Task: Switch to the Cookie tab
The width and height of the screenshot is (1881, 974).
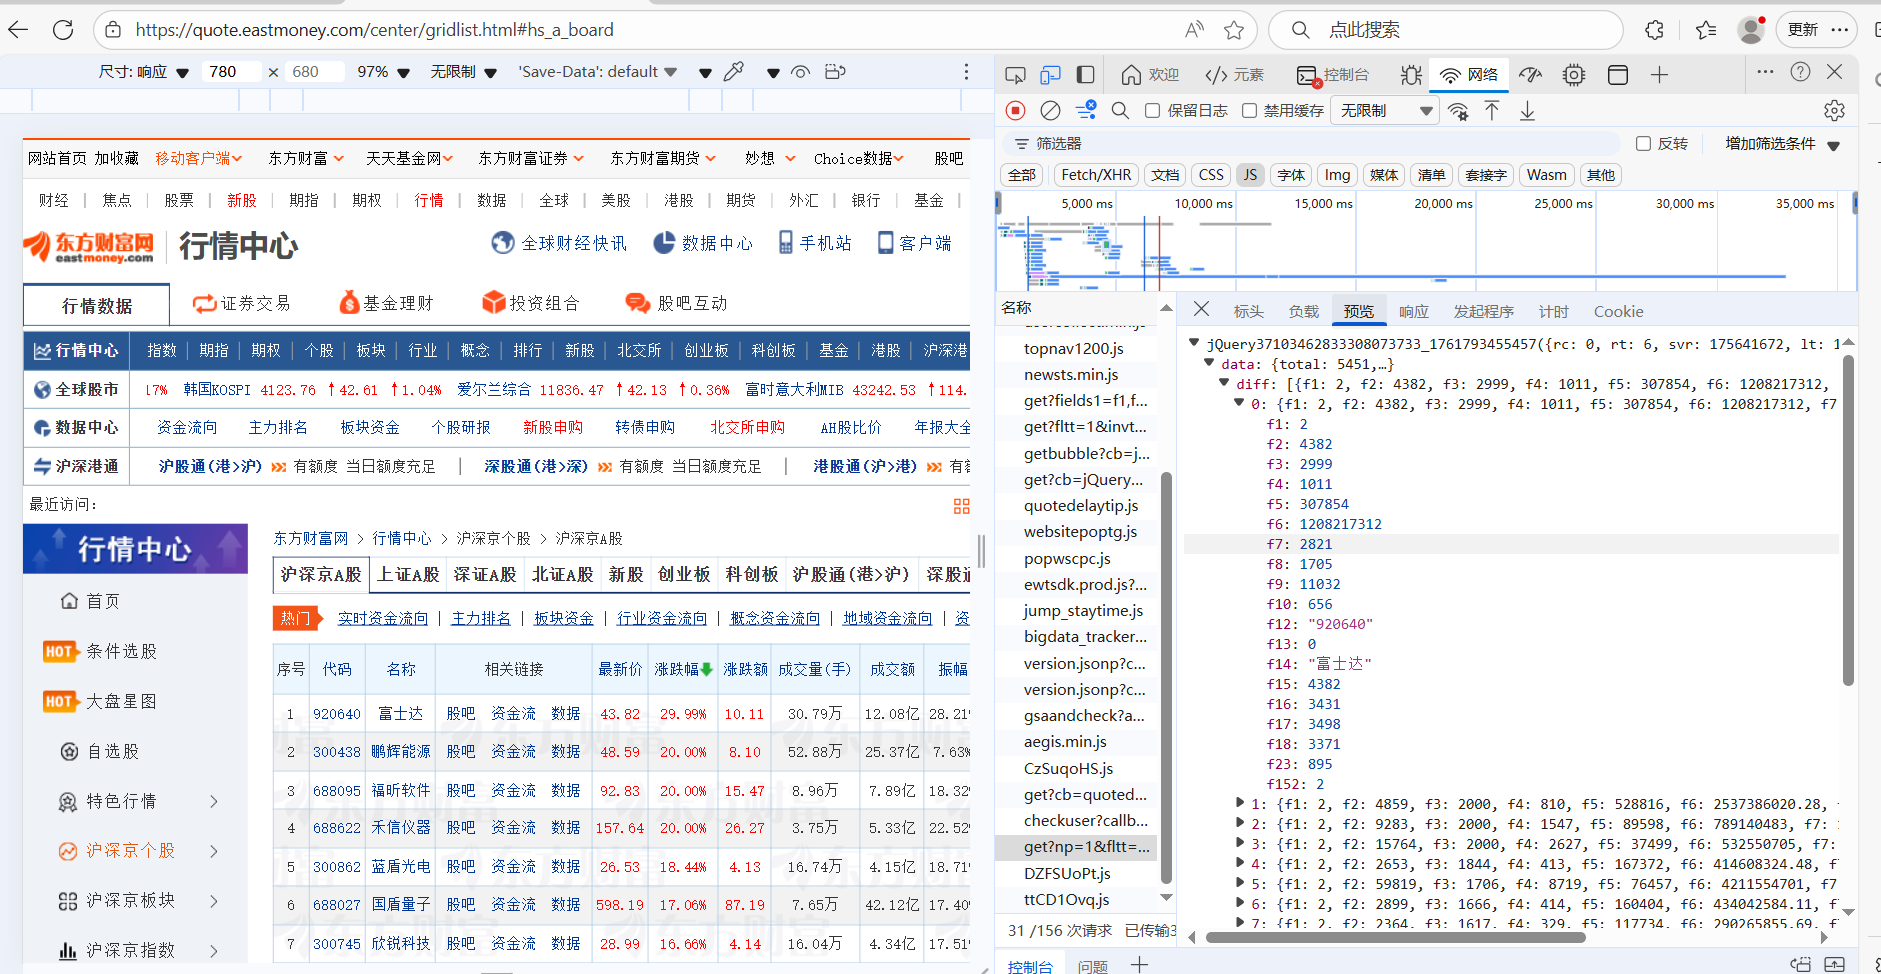Action: [x=1618, y=311]
